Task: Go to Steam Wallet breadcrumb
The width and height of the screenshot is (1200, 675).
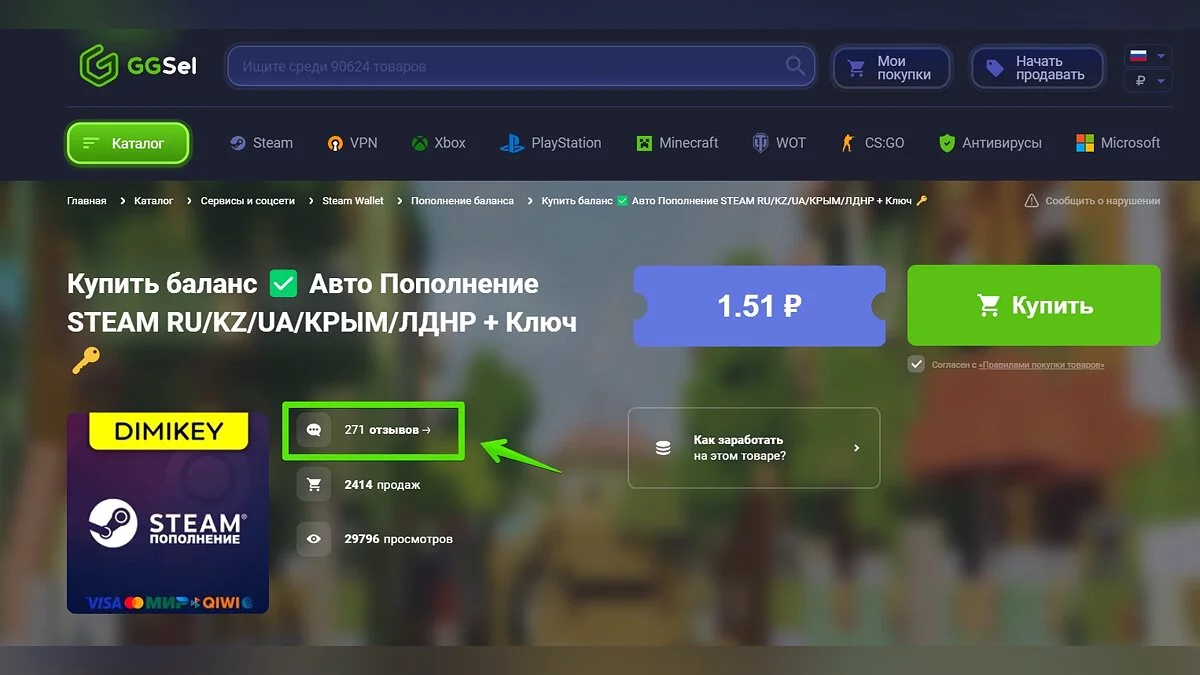Action: click(x=352, y=201)
